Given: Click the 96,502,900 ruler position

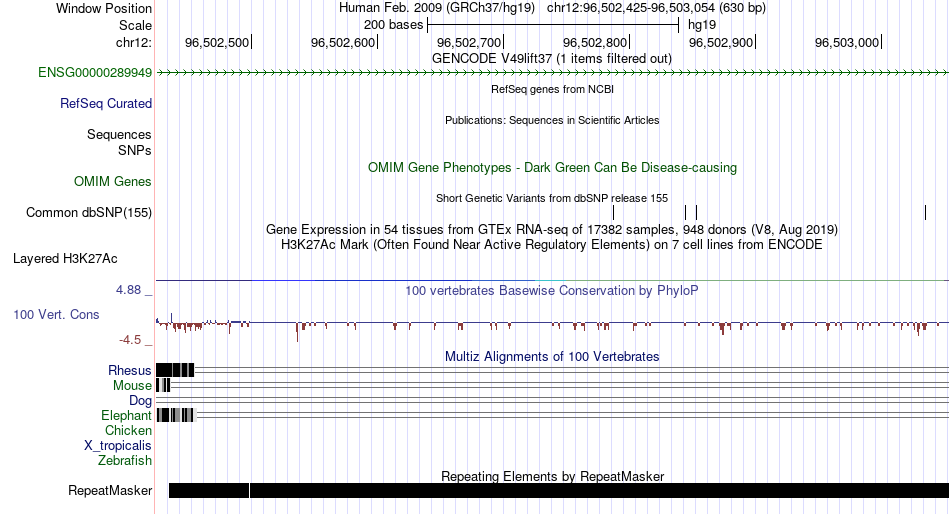Looking at the screenshot, I should 722,42.
